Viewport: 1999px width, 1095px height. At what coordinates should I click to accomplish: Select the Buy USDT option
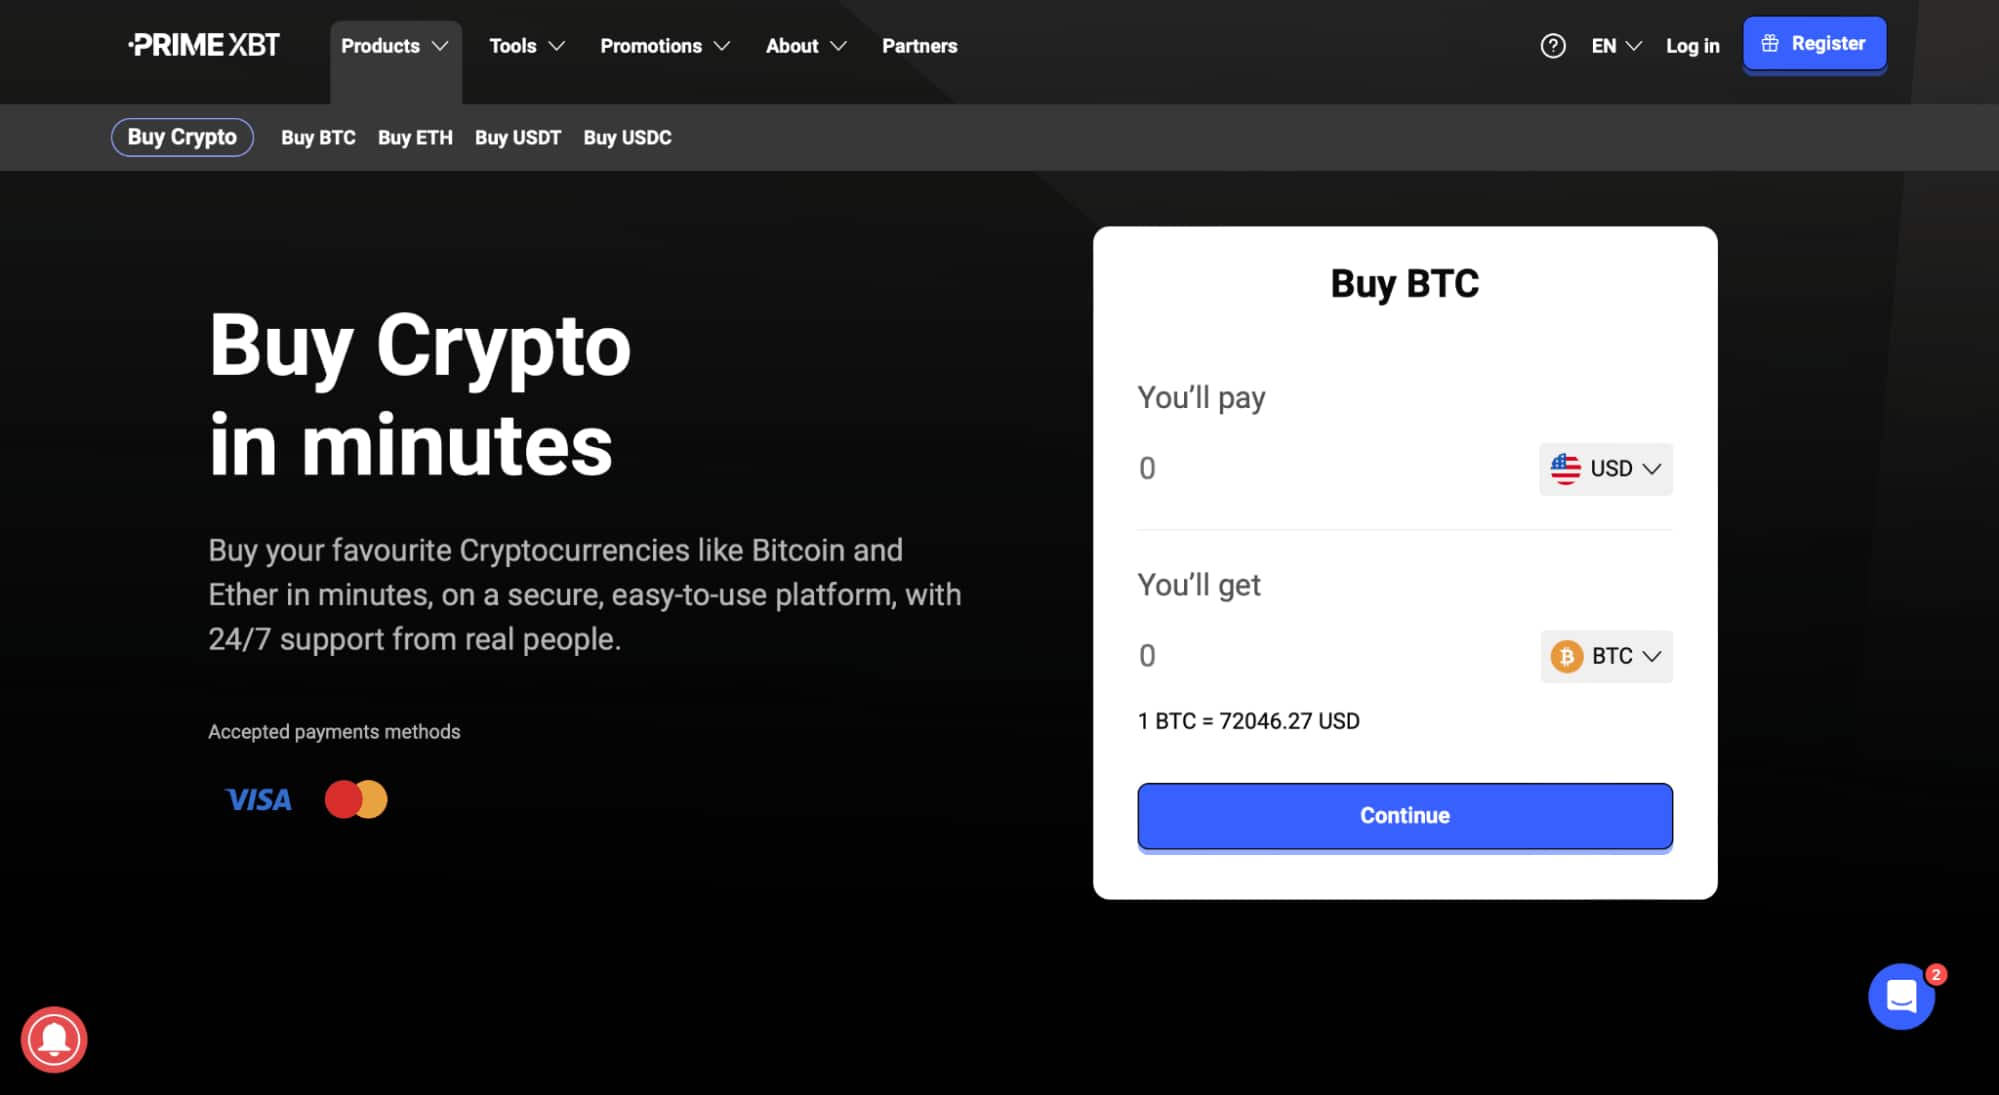[518, 136]
